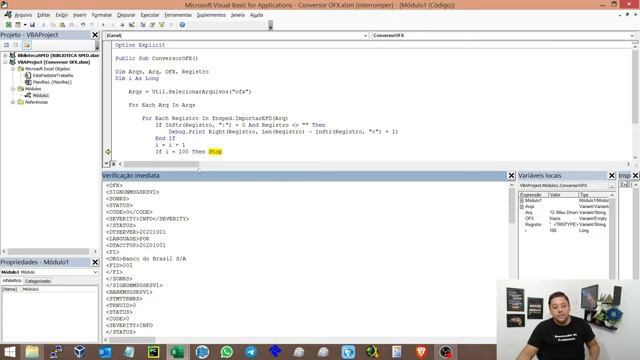Screen dimensions: 640x360
Task: Close the Verificação imediata panel
Action: tap(511, 176)
